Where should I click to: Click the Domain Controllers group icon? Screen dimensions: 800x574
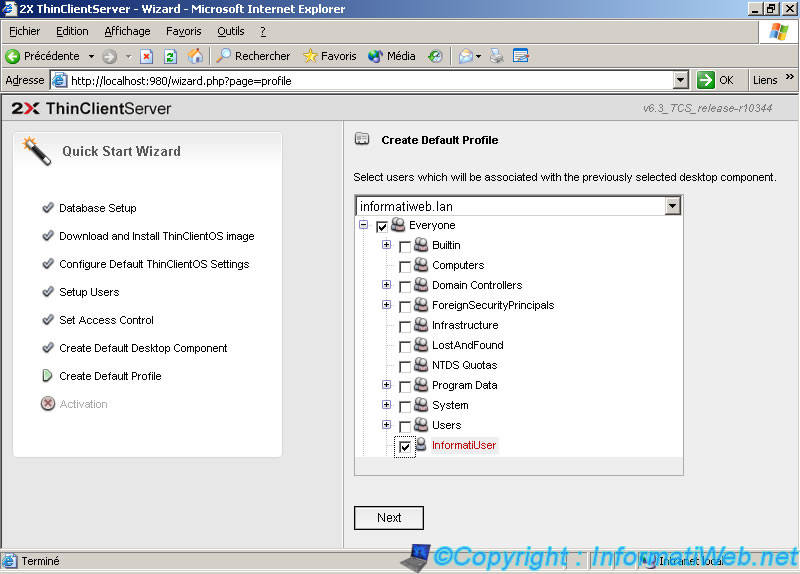[x=421, y=285]
